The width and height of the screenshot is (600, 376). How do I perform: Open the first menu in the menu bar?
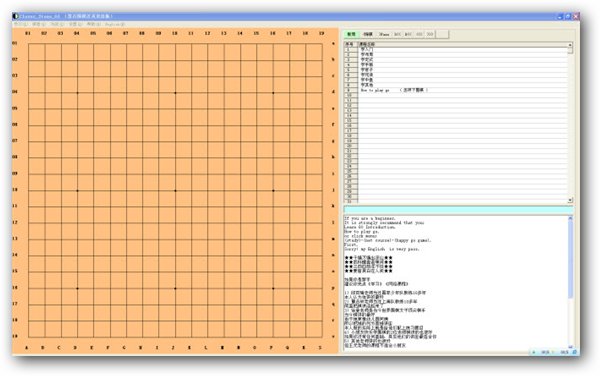click(x=20, y=24)
